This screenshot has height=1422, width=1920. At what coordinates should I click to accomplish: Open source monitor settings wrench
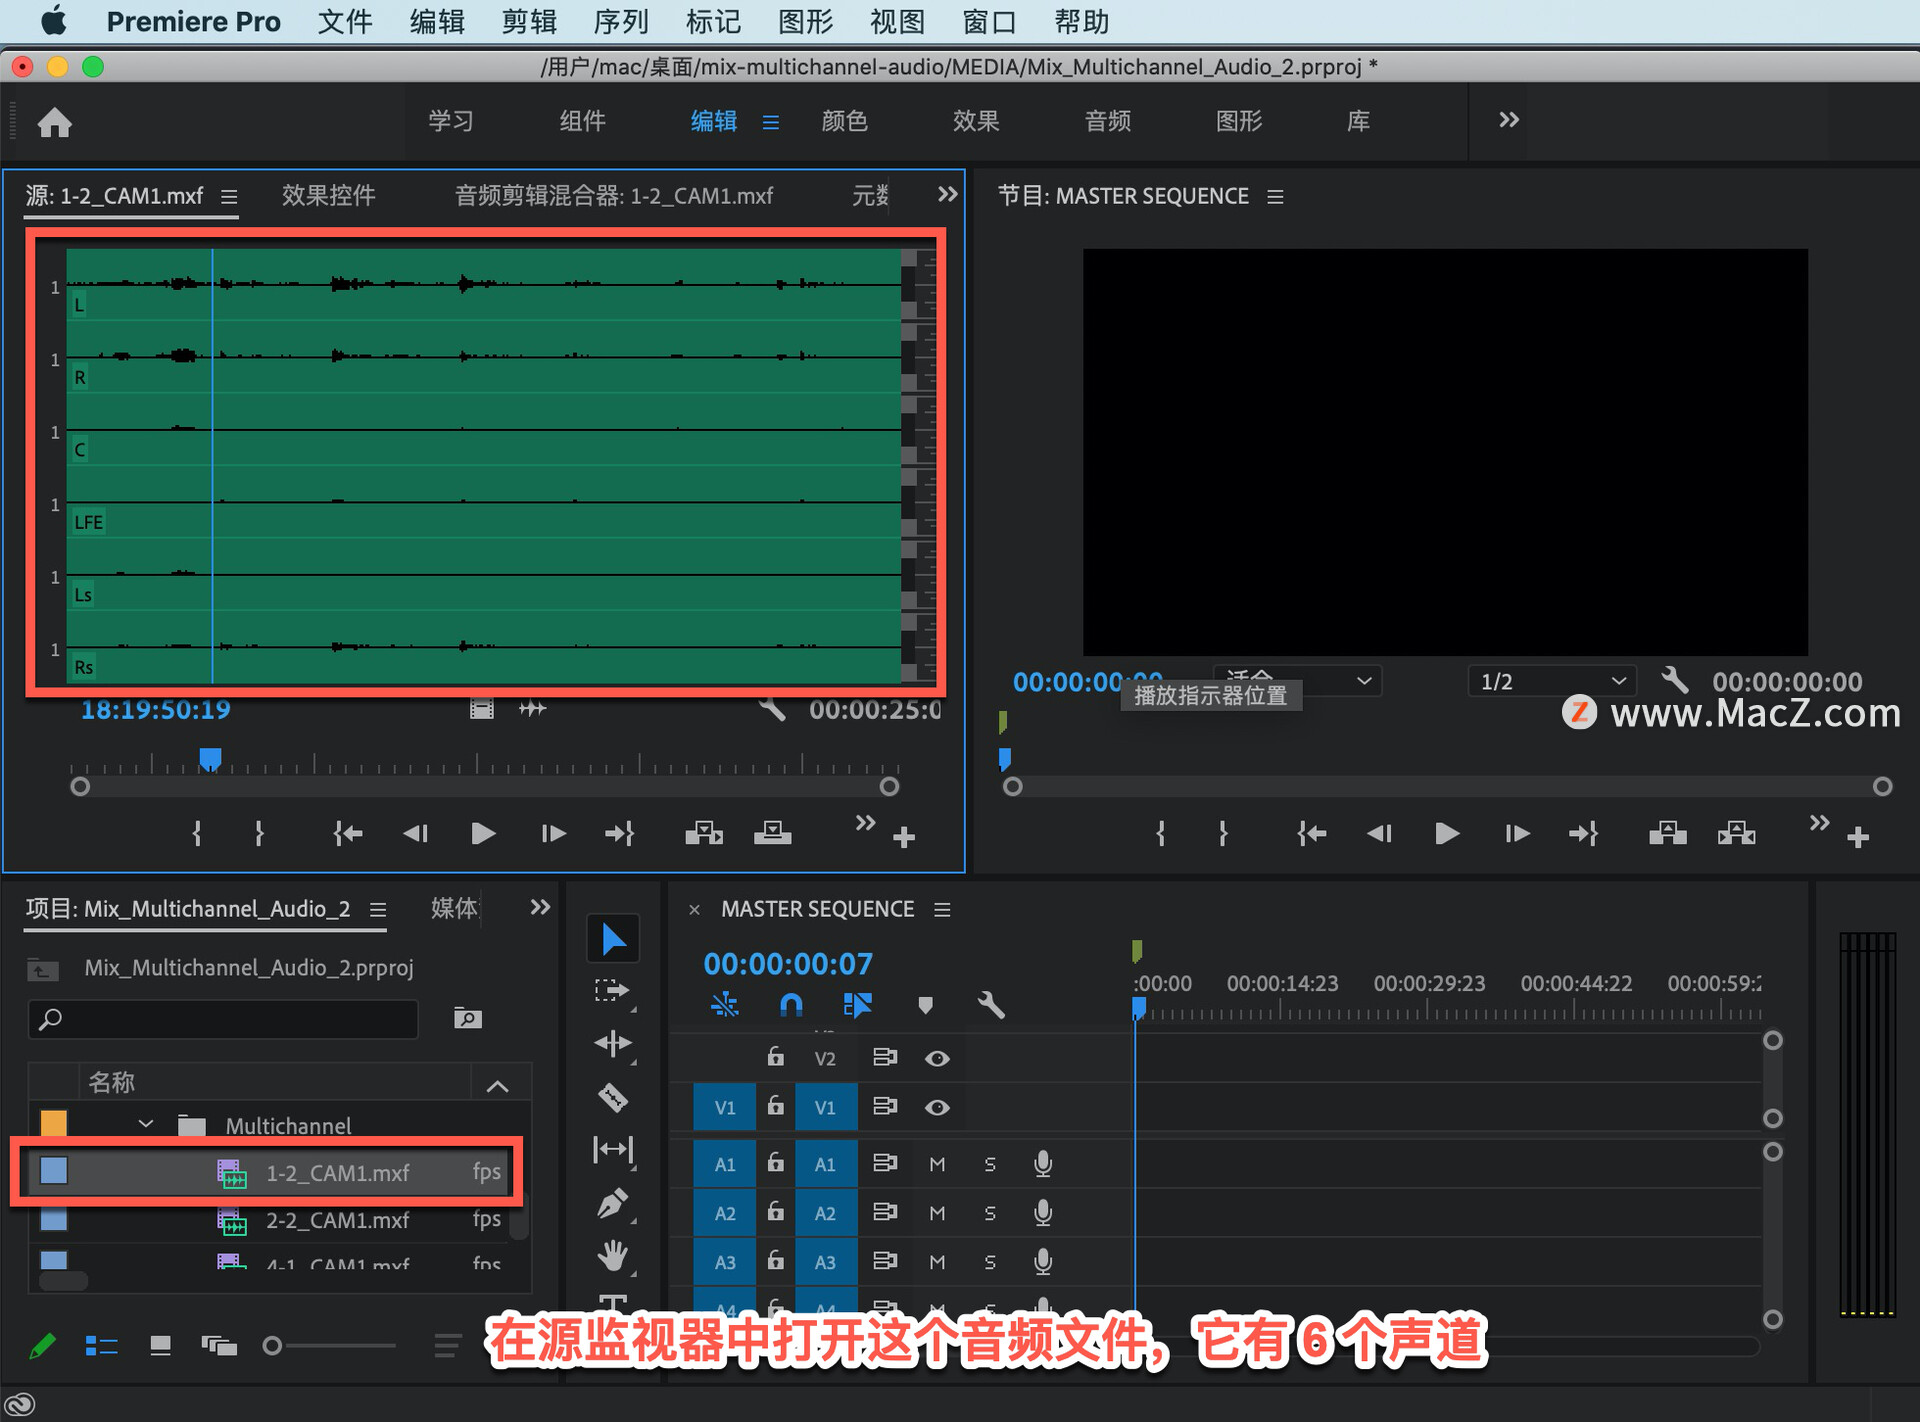point(772,709)
